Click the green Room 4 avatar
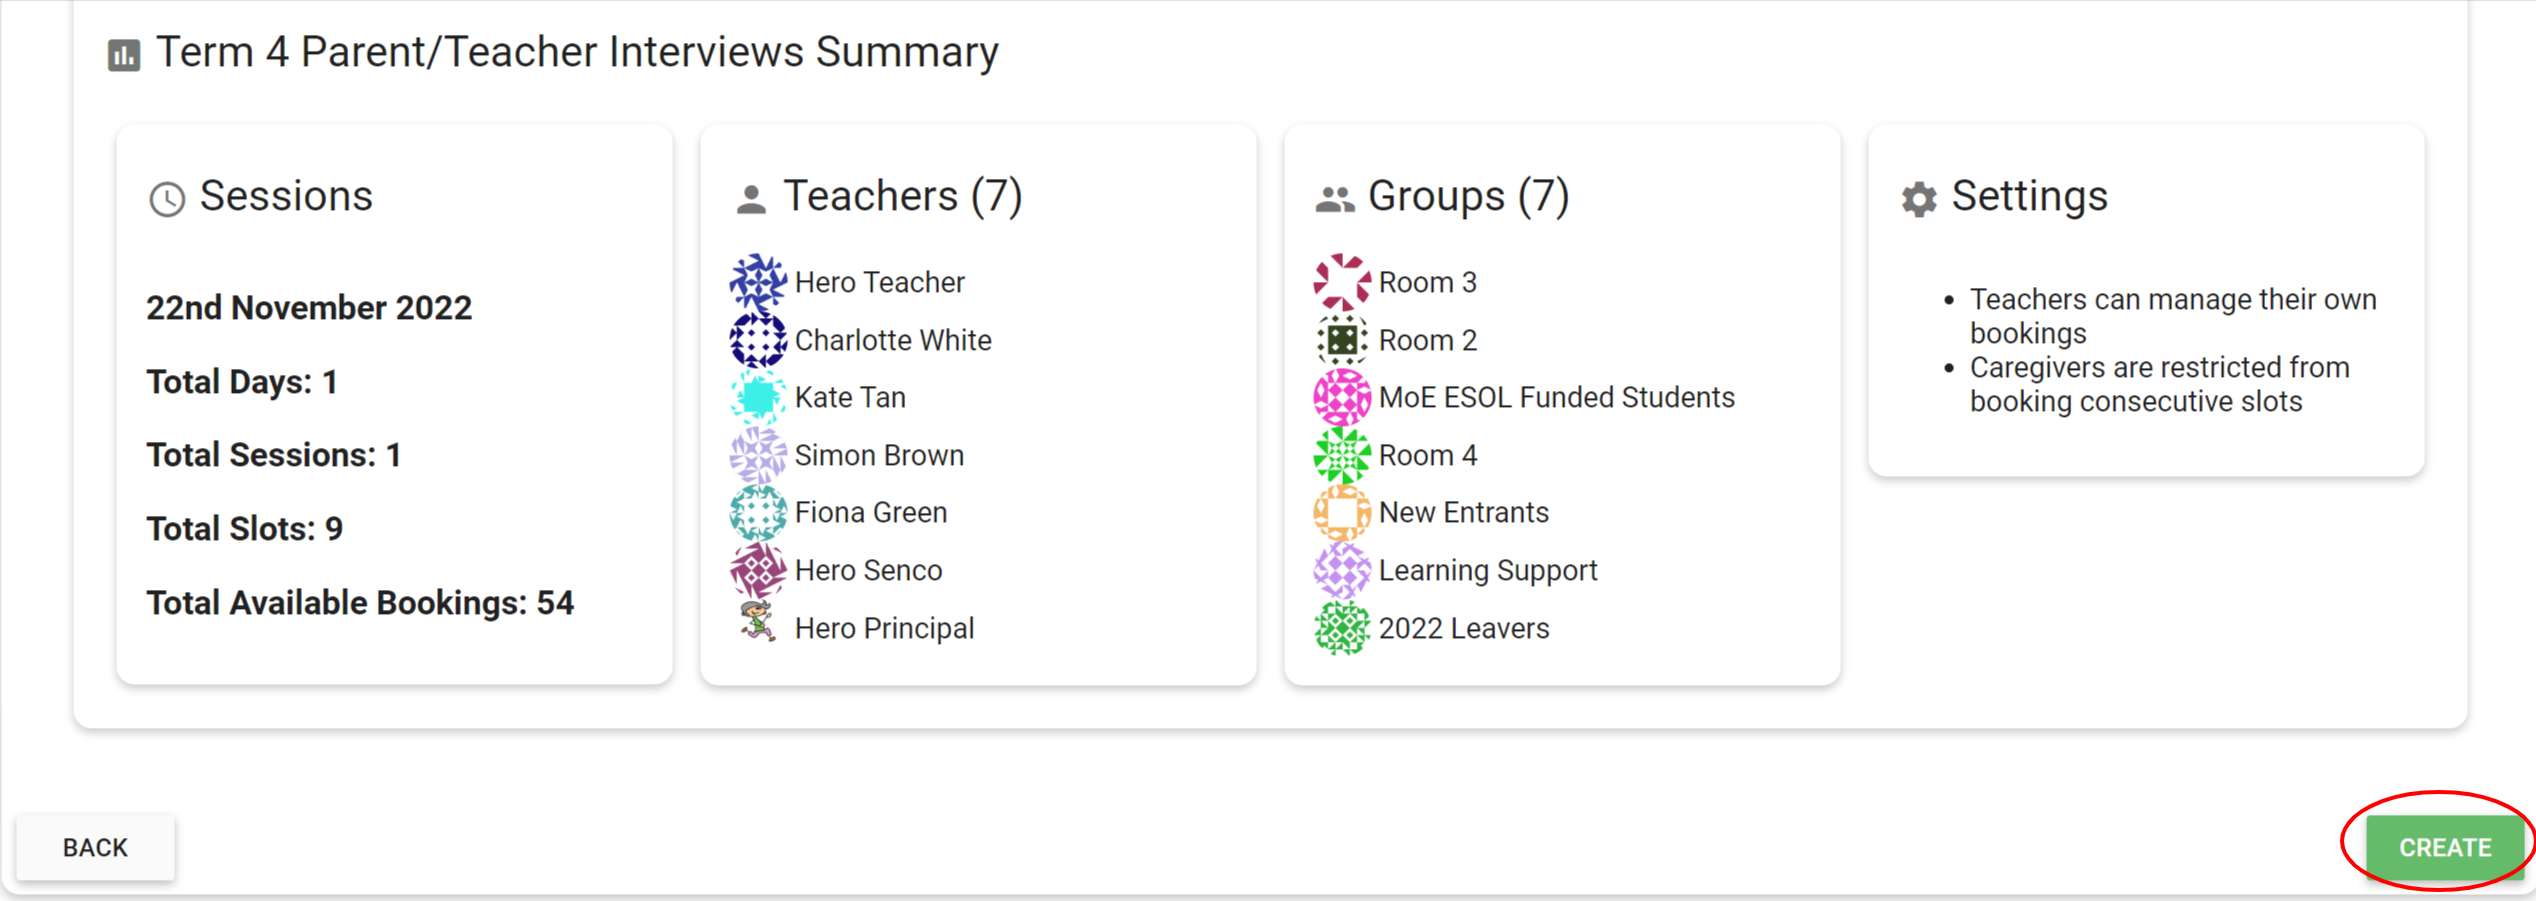Image resolution: width=2536 pixels, height=901 pixels. pos(1340,454)
